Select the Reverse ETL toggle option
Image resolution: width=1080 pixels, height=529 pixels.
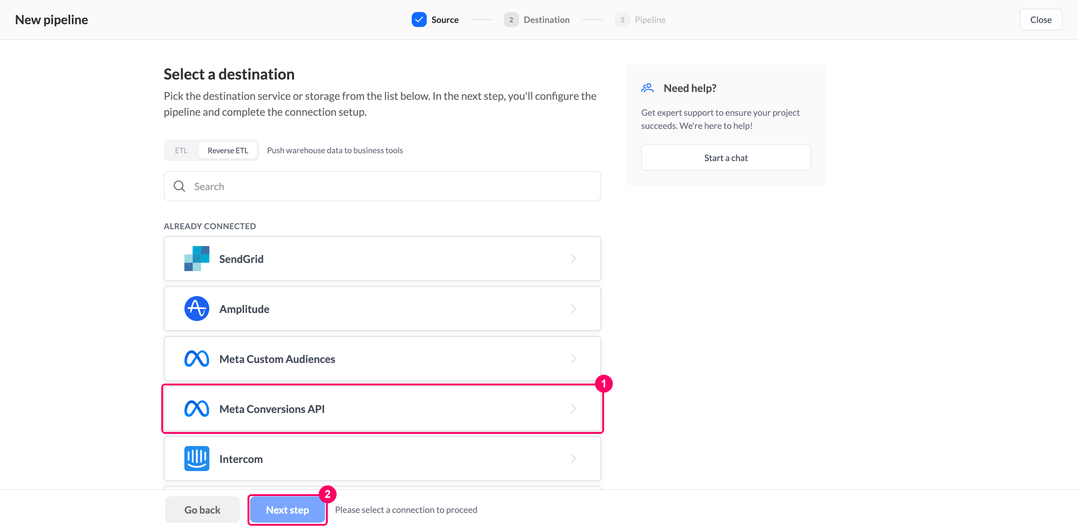tap(228, 150)
